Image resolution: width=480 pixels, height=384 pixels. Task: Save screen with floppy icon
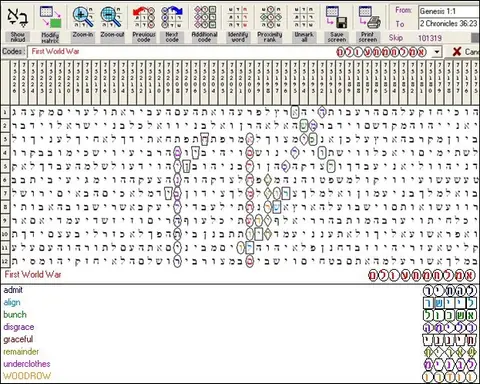point(337,17)
